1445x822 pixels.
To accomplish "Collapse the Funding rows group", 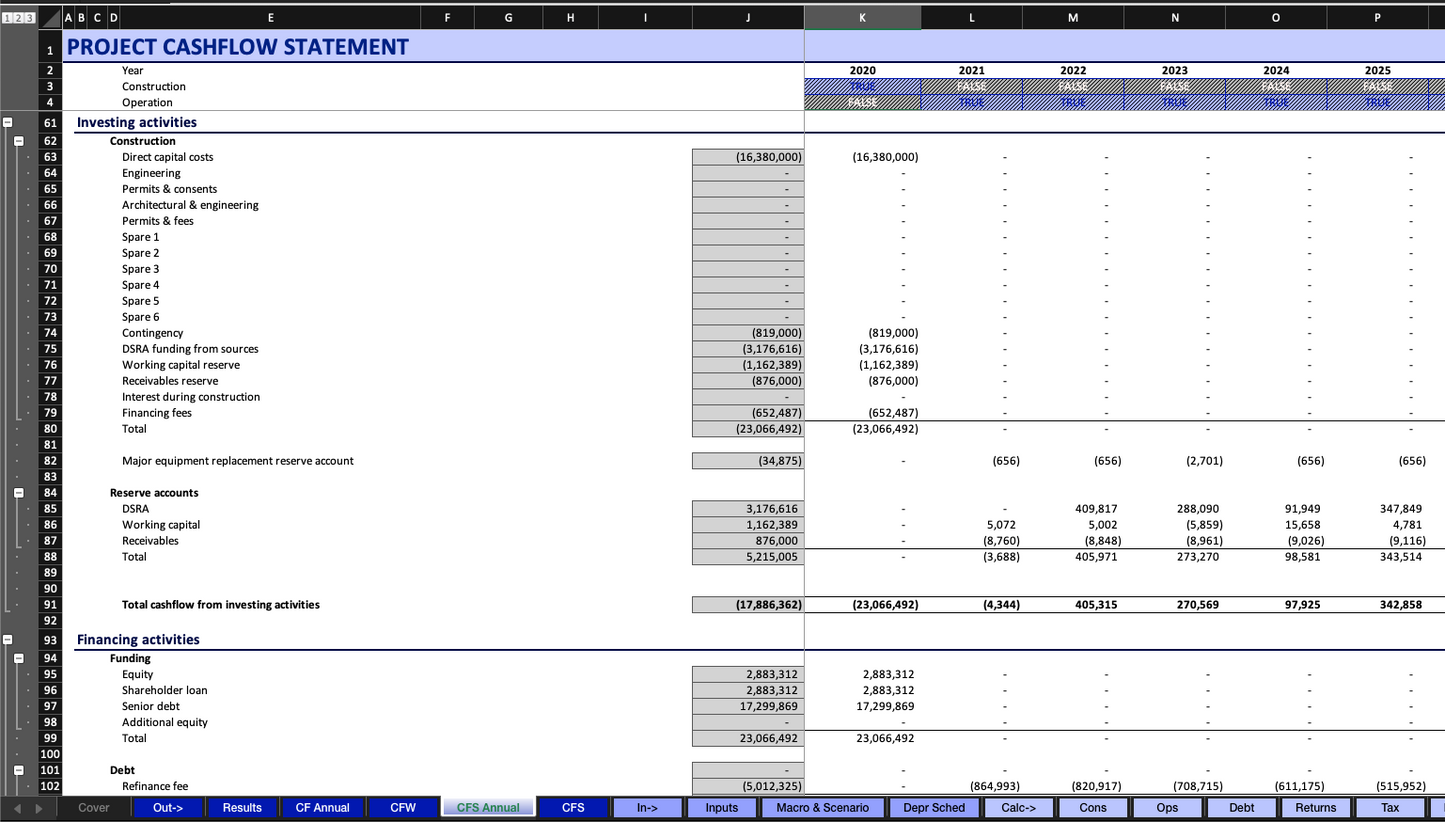I will coord(19,659).
